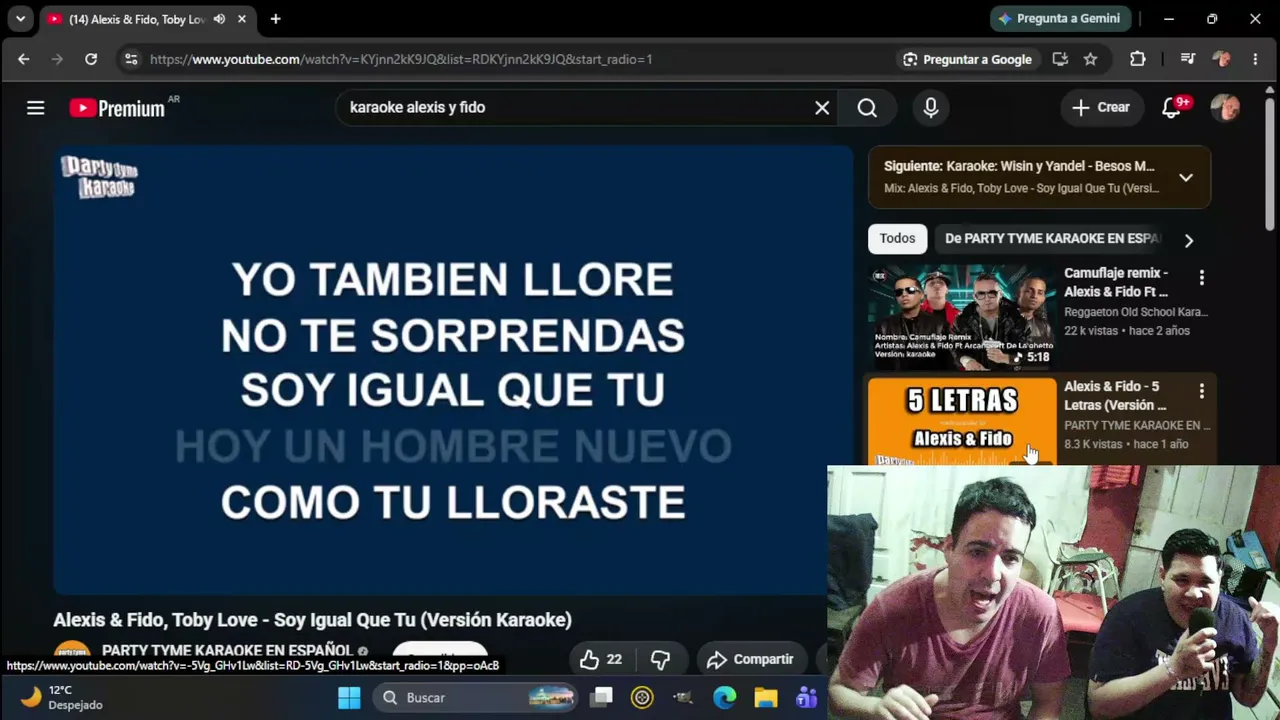Open the Camuflaje remix video thumbnail
The width and height of the screenshot is (1280, 720).
(962, 317)
